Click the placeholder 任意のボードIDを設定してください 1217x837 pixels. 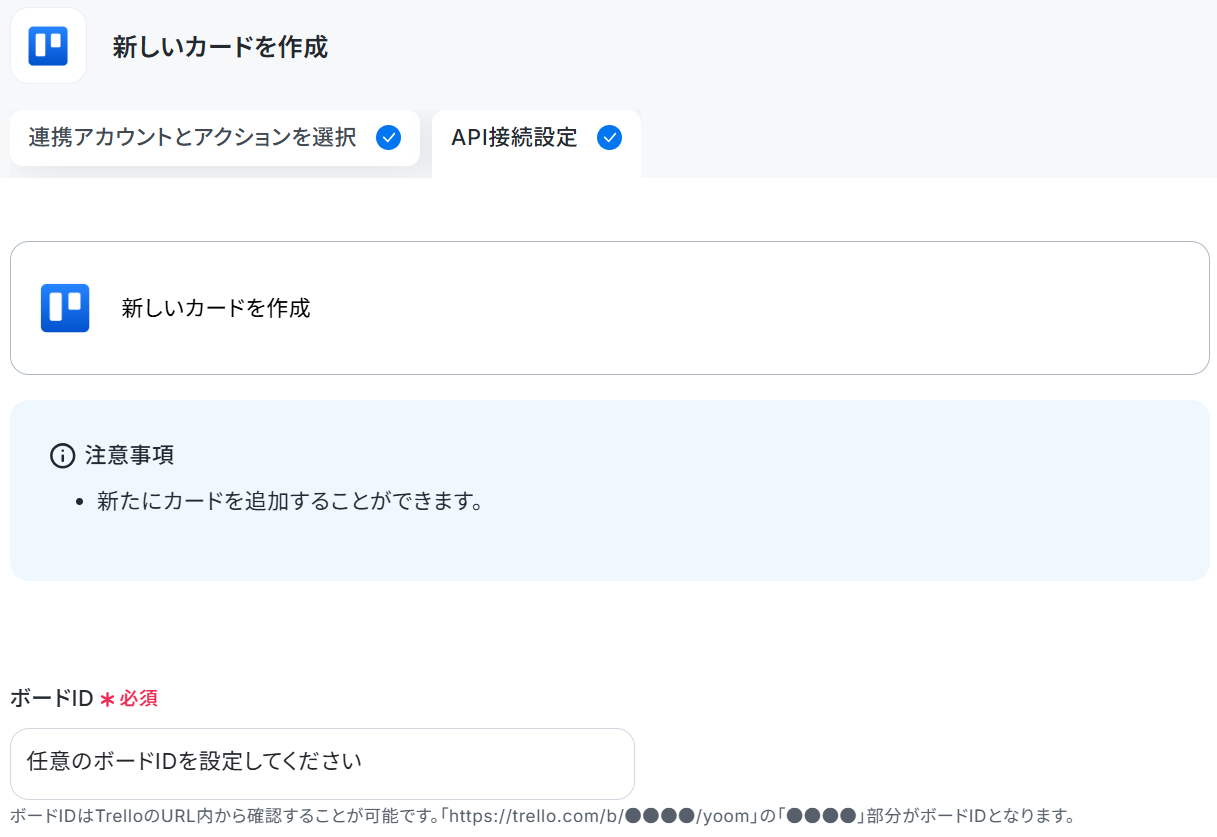coord(194,762)
